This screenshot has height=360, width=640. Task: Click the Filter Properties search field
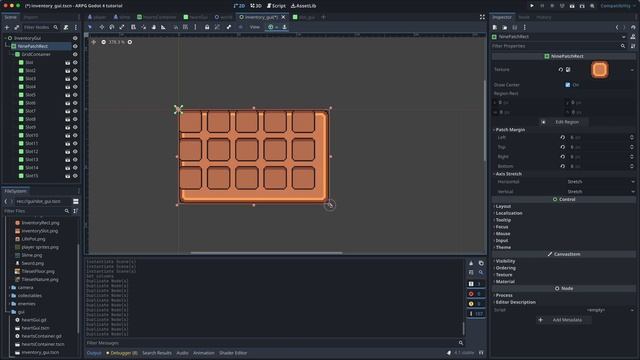point(558,46)
